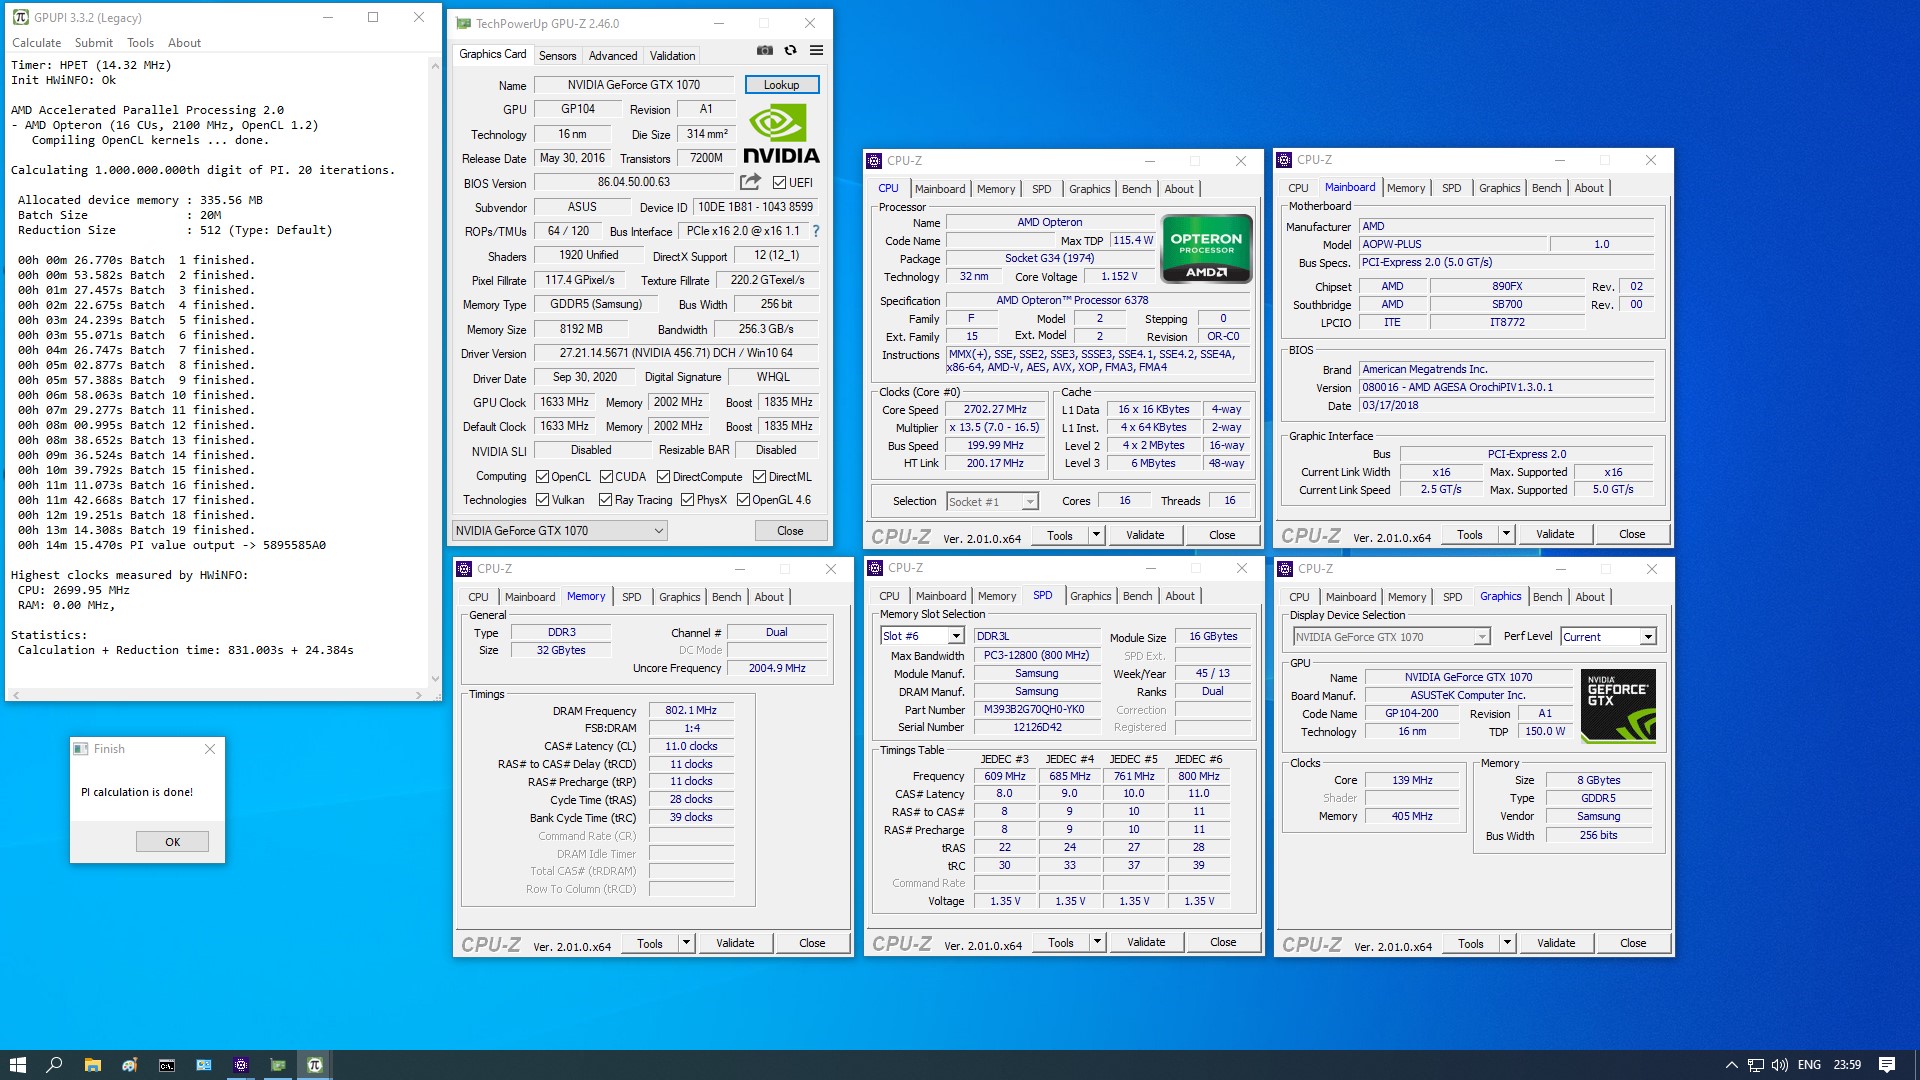Click the GPUPI horizontal scrollbar right arrow
This screenshot has height=1080, width=1920.
420,694
